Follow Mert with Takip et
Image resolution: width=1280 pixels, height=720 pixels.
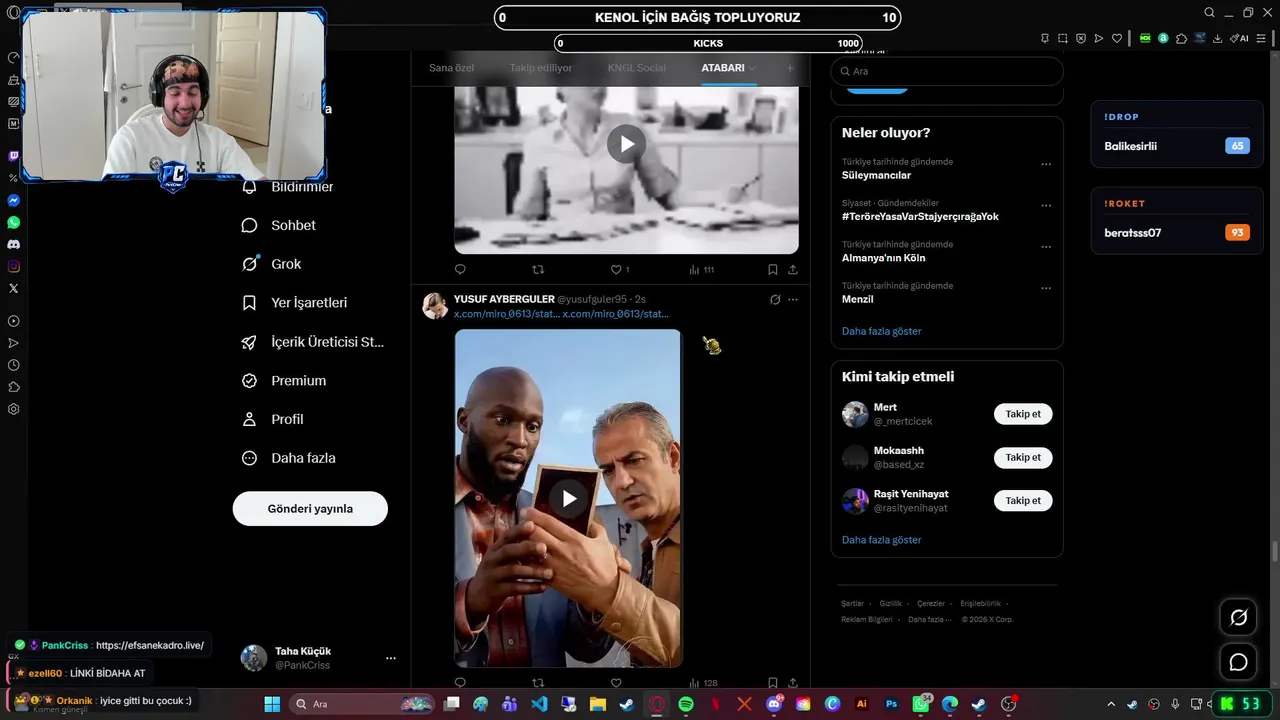(x=1023, y=414)
